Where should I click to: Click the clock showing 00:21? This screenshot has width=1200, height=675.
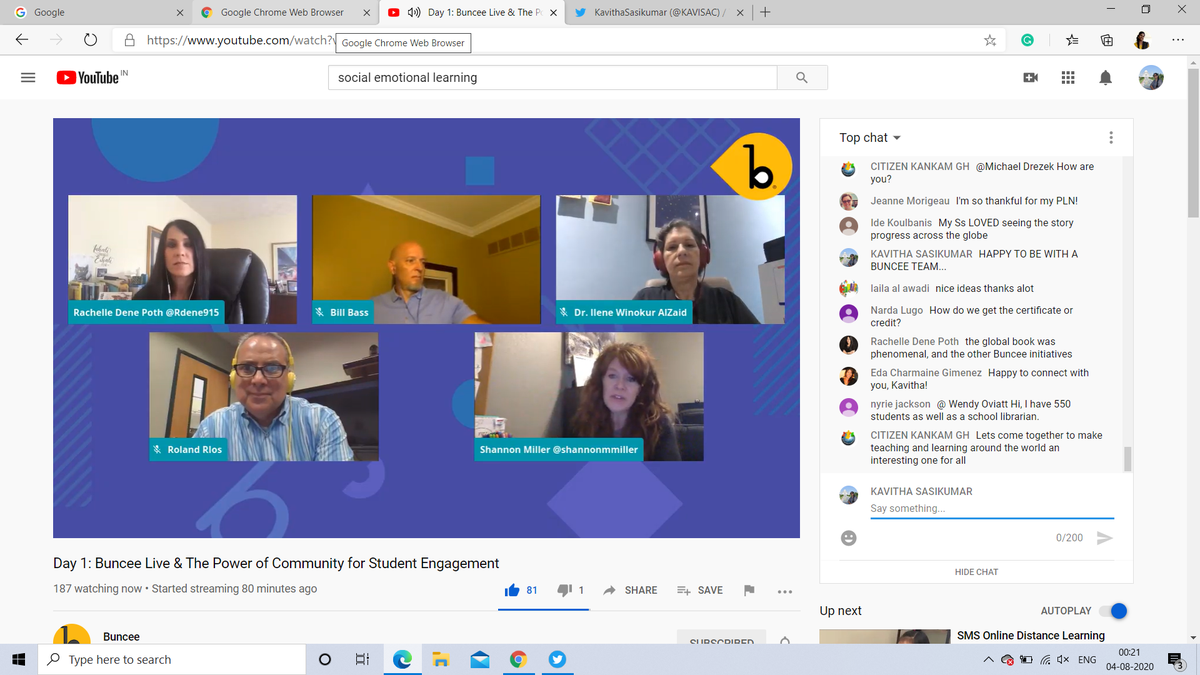click(1129, 651)
